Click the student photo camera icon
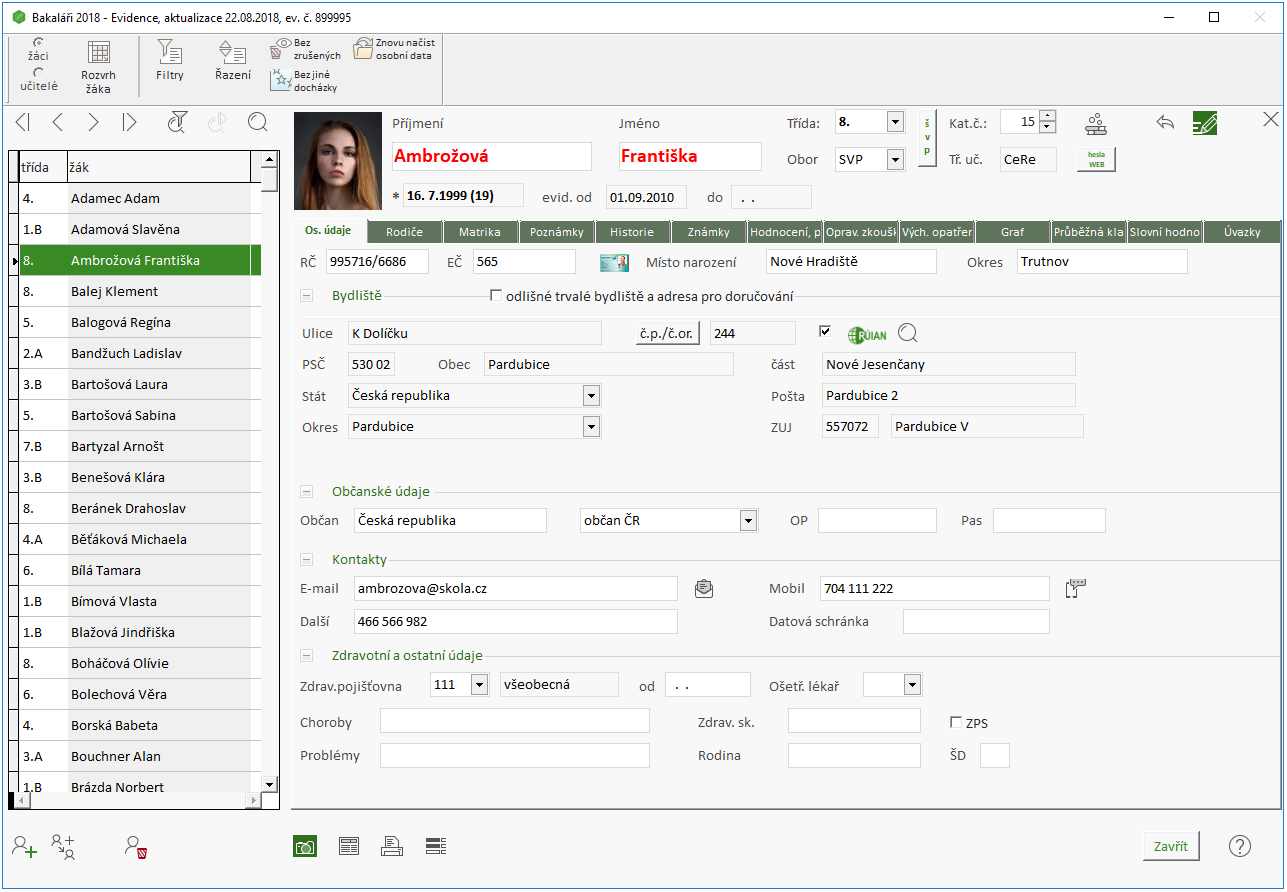 coord(305,846)
